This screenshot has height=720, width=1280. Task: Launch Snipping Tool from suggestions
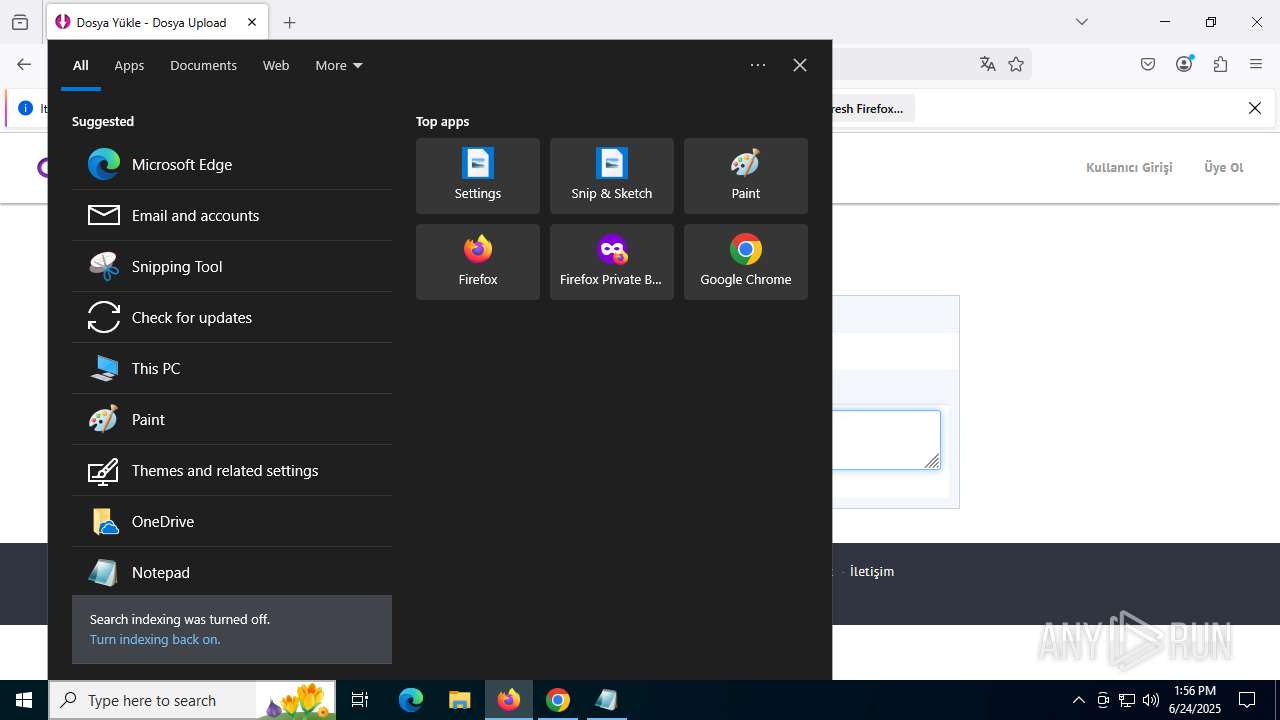point(232,266)
